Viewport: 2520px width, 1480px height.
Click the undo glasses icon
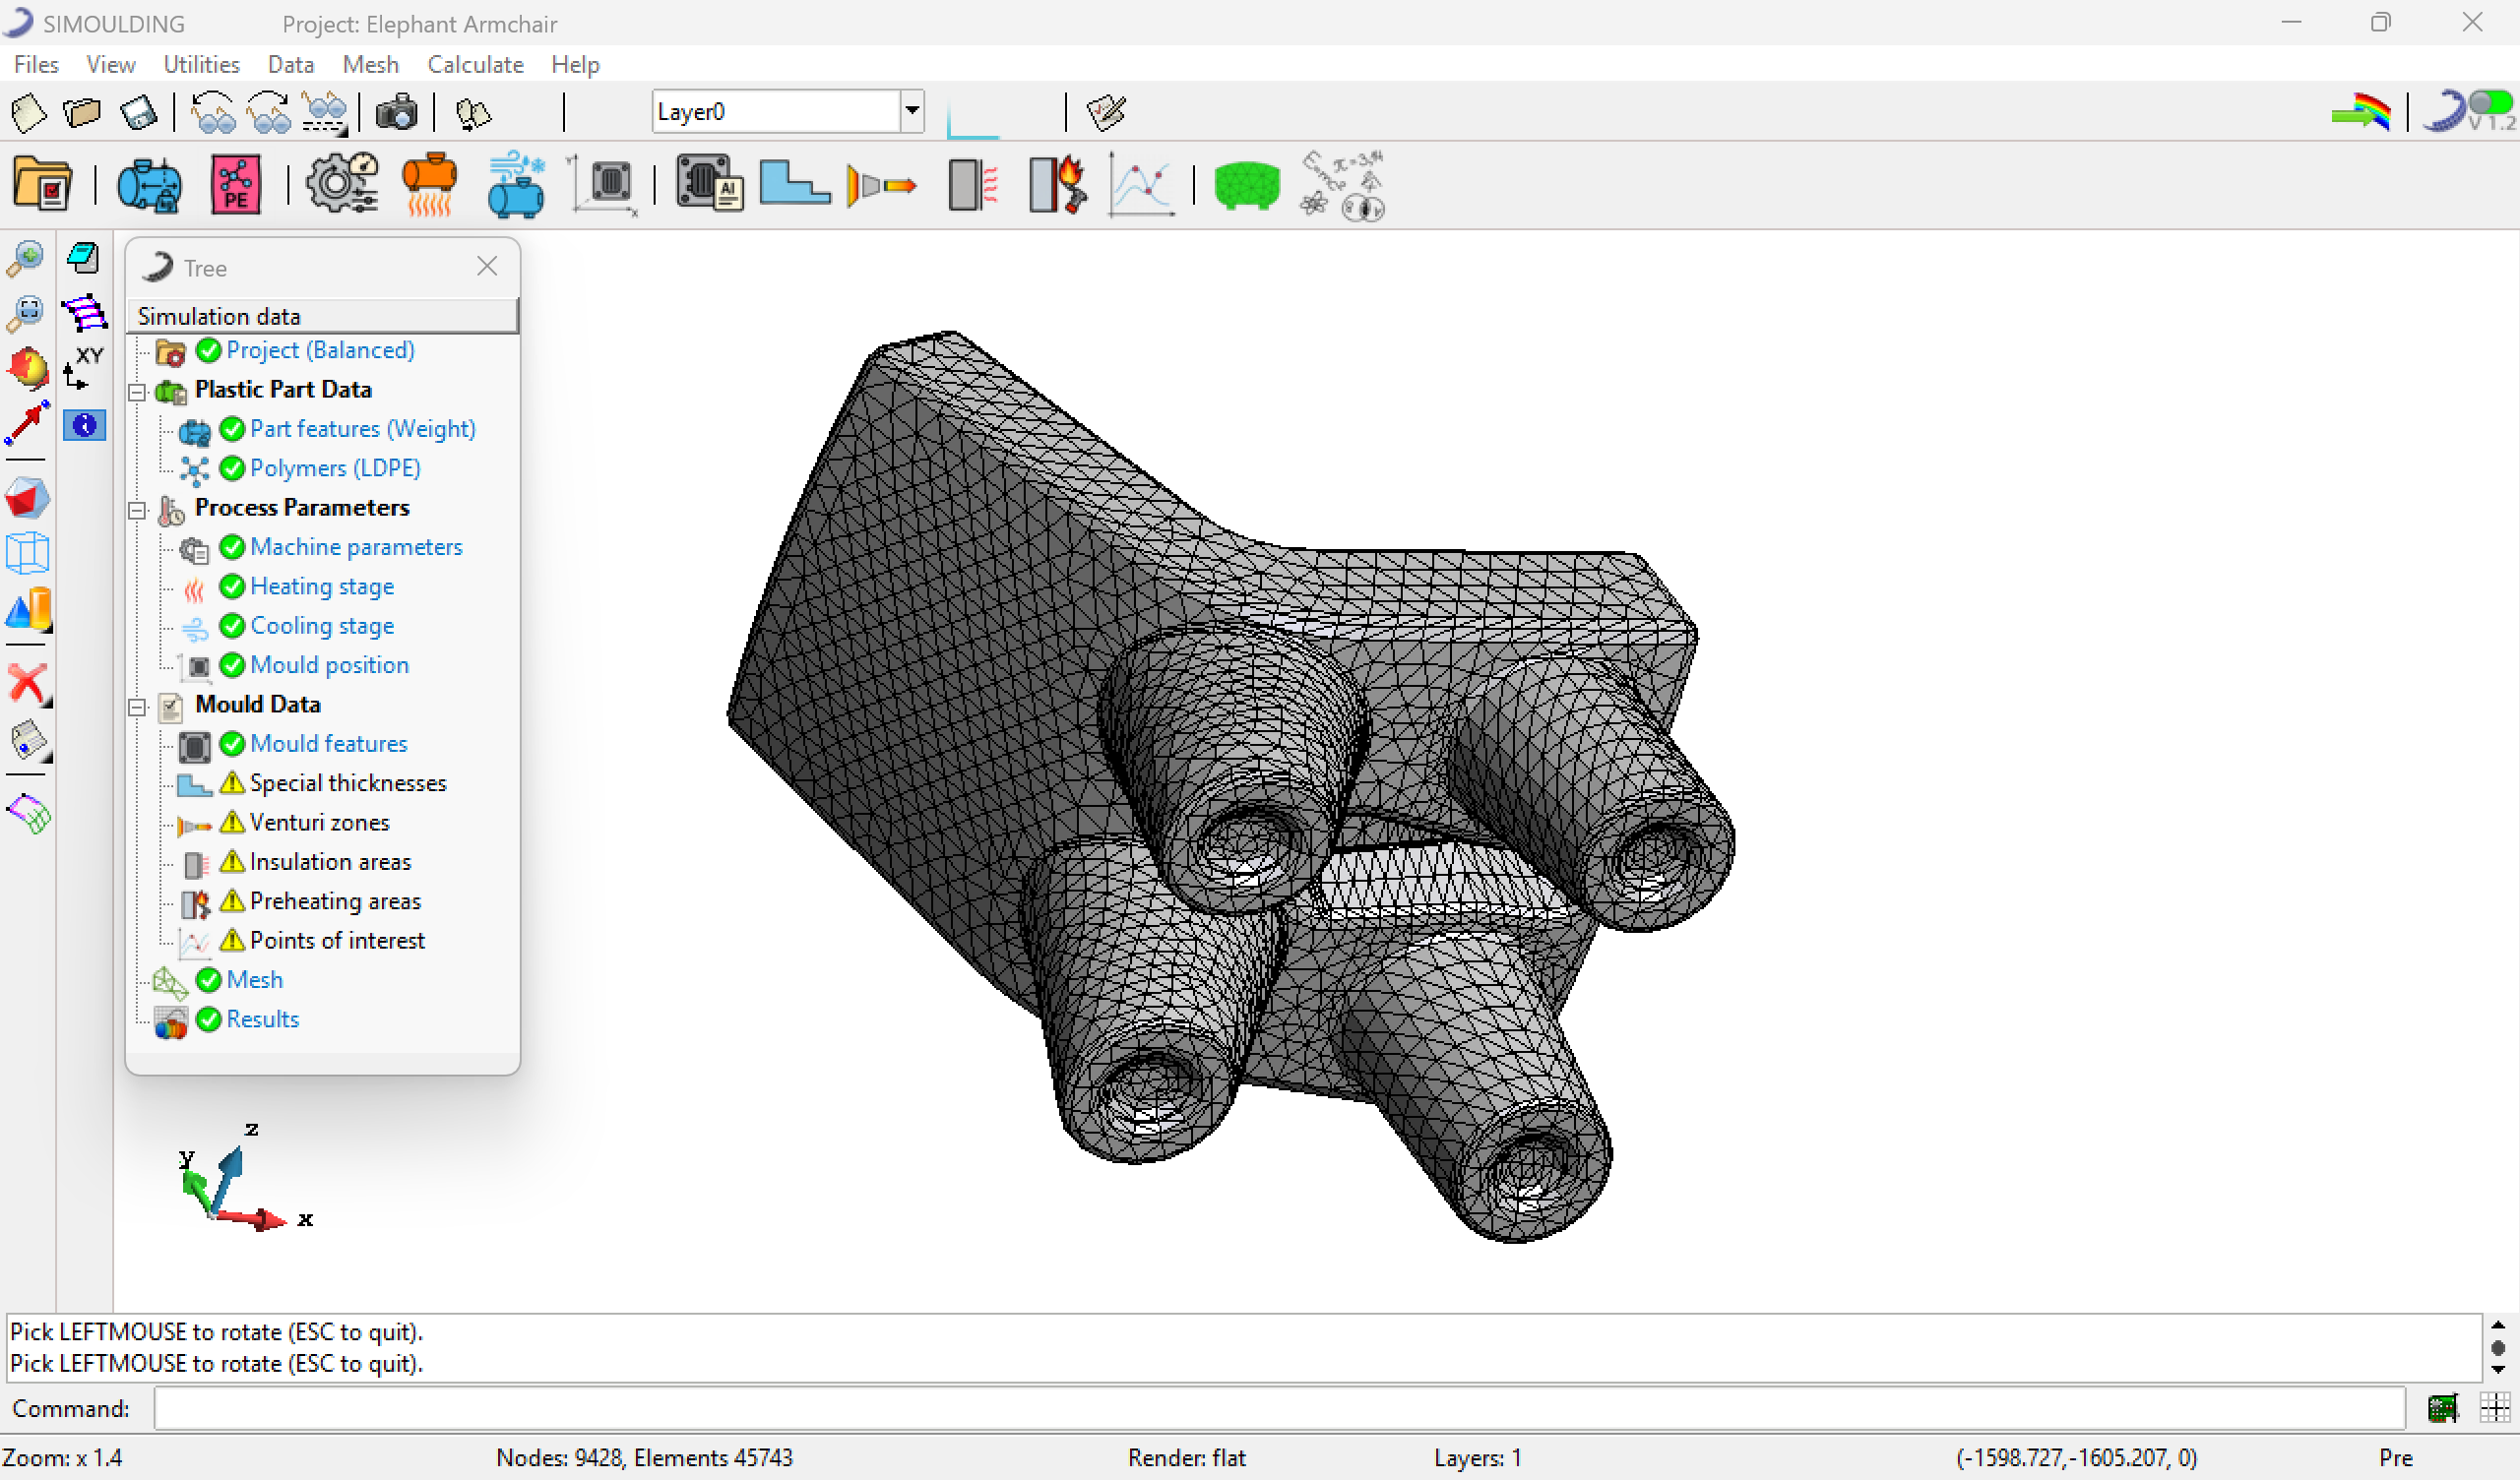tap(213, 112)
